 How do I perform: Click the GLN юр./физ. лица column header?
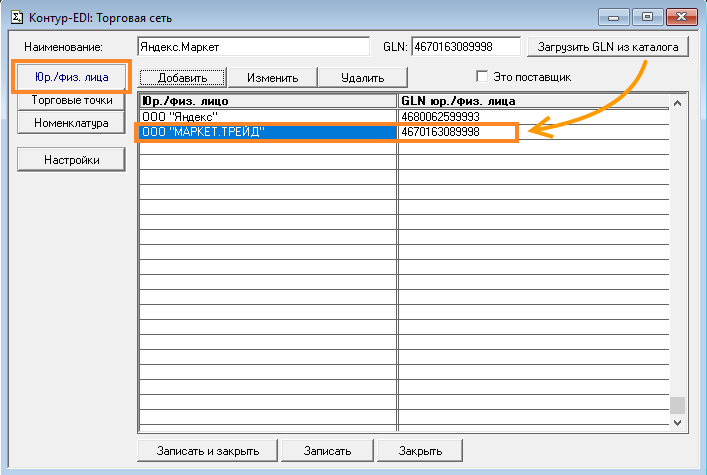pos(534,101)
